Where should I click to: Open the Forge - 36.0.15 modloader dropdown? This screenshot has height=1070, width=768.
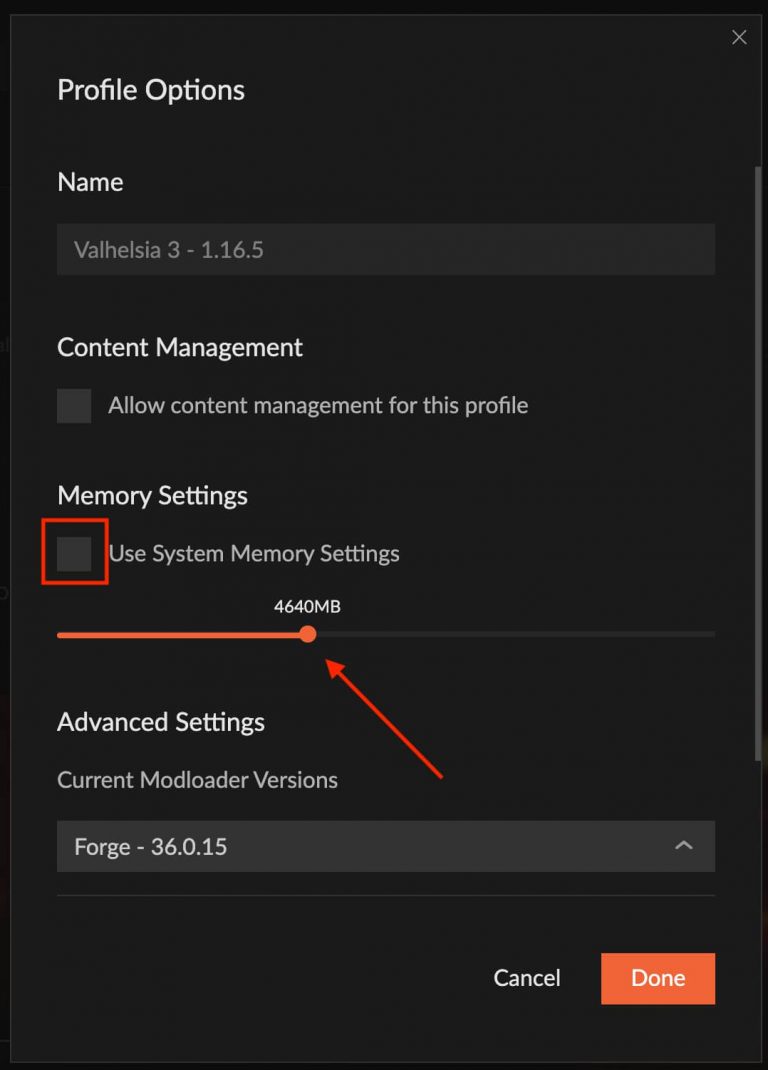pyautogui.click(x=386, y=846)
